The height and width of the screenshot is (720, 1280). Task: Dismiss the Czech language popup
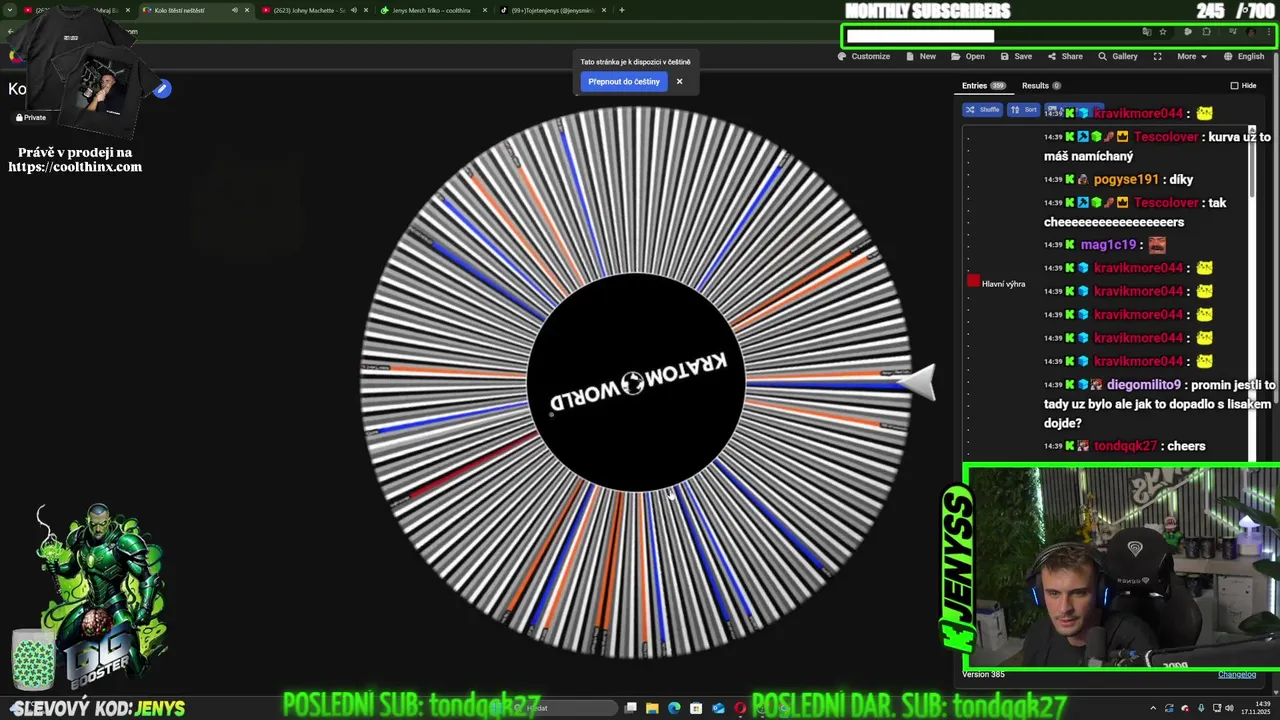679,82
